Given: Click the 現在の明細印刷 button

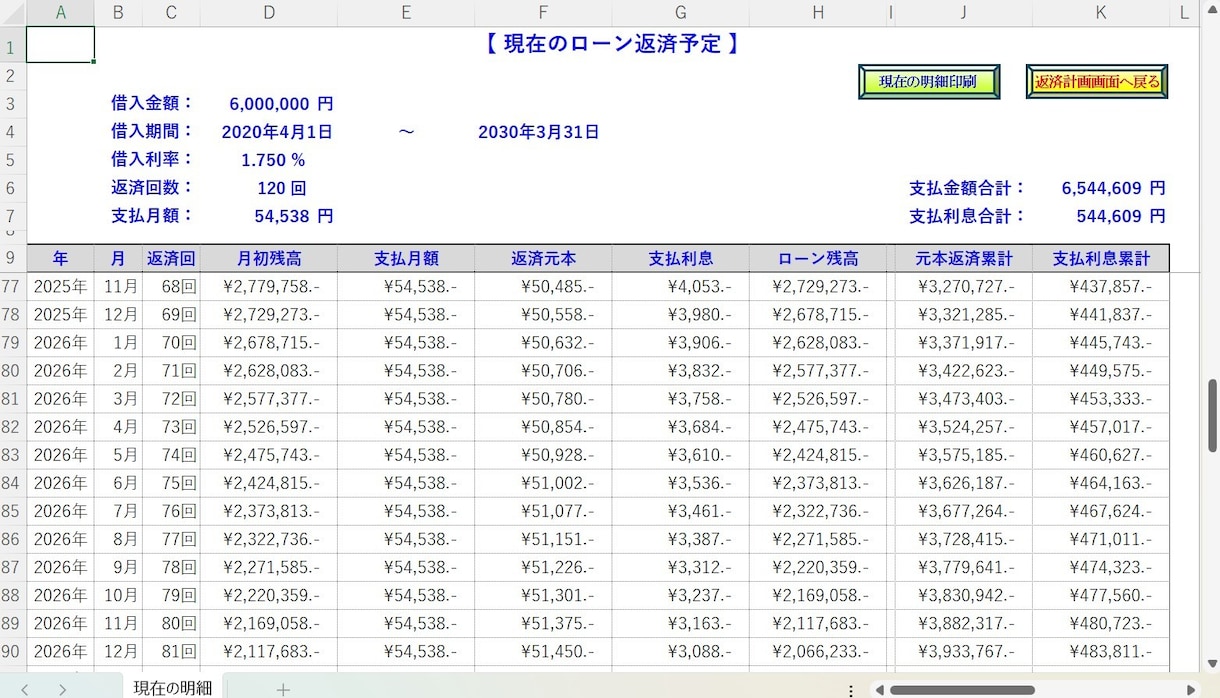Looking at the screenshot, I should tap(929, 82).
